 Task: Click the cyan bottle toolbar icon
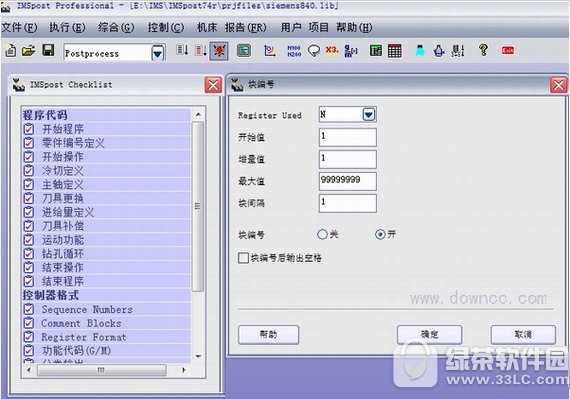(420, 51)
